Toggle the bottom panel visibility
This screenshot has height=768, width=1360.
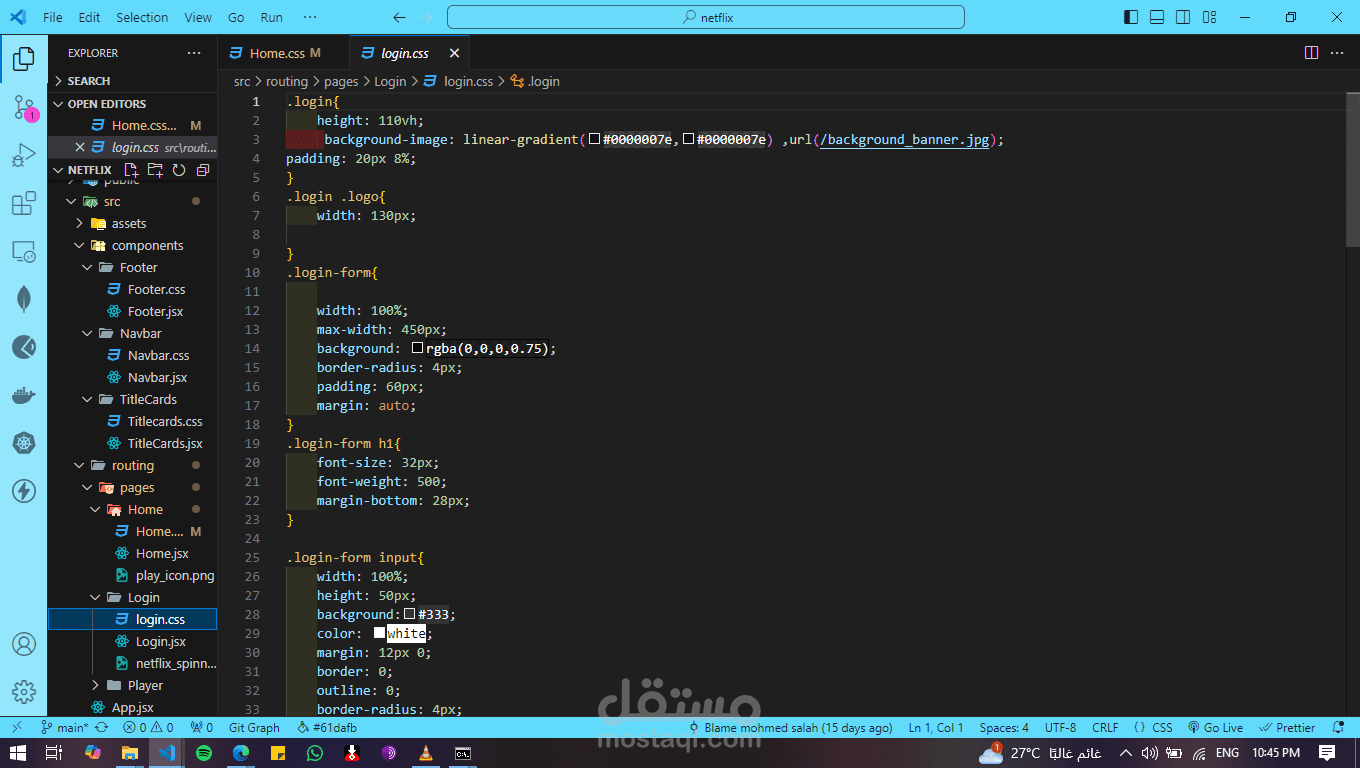coord(1157,17)
